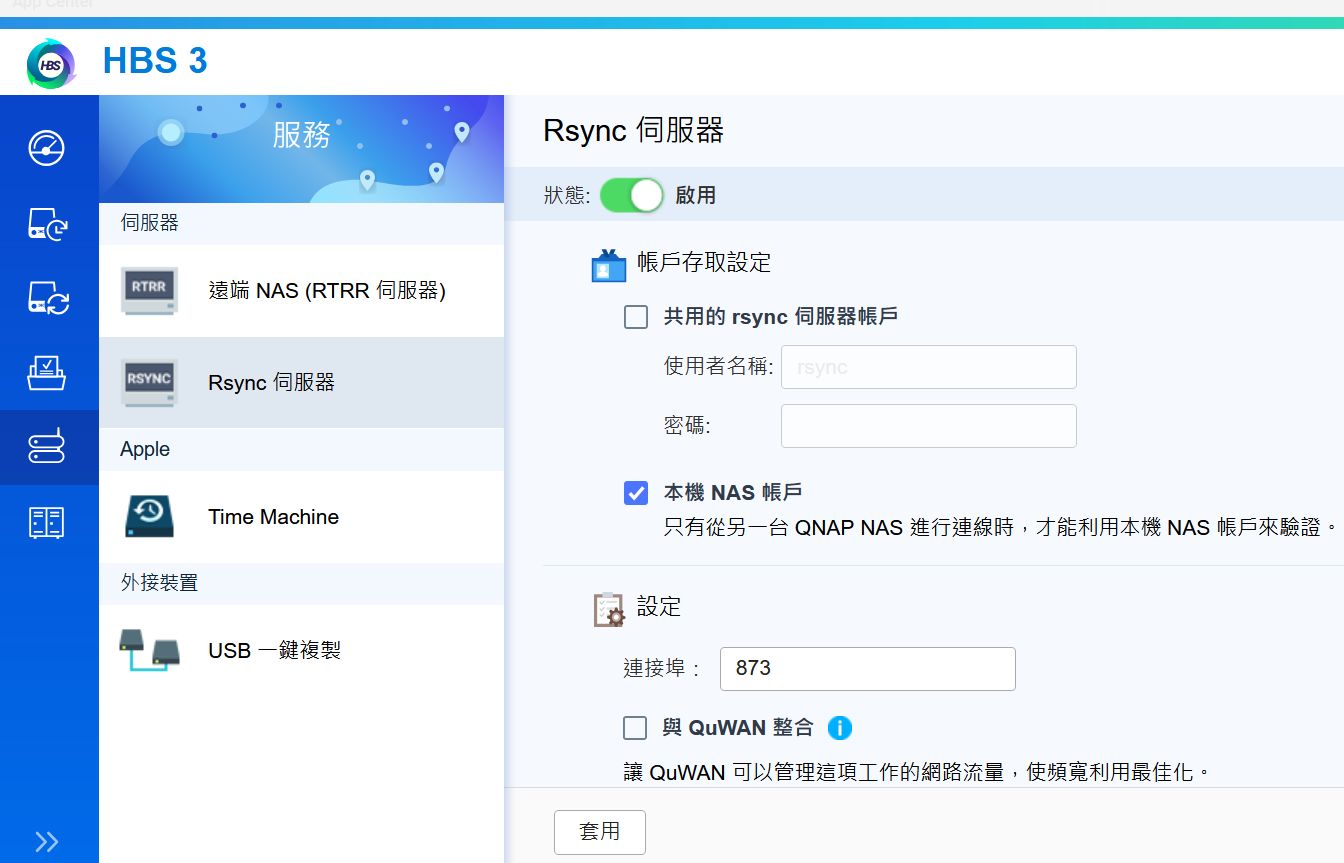Enable 共用的 rsync 伺服器帳戶 checkbox
The height and width of the screenshot is (863, 1344).
[x=636, y=317]
